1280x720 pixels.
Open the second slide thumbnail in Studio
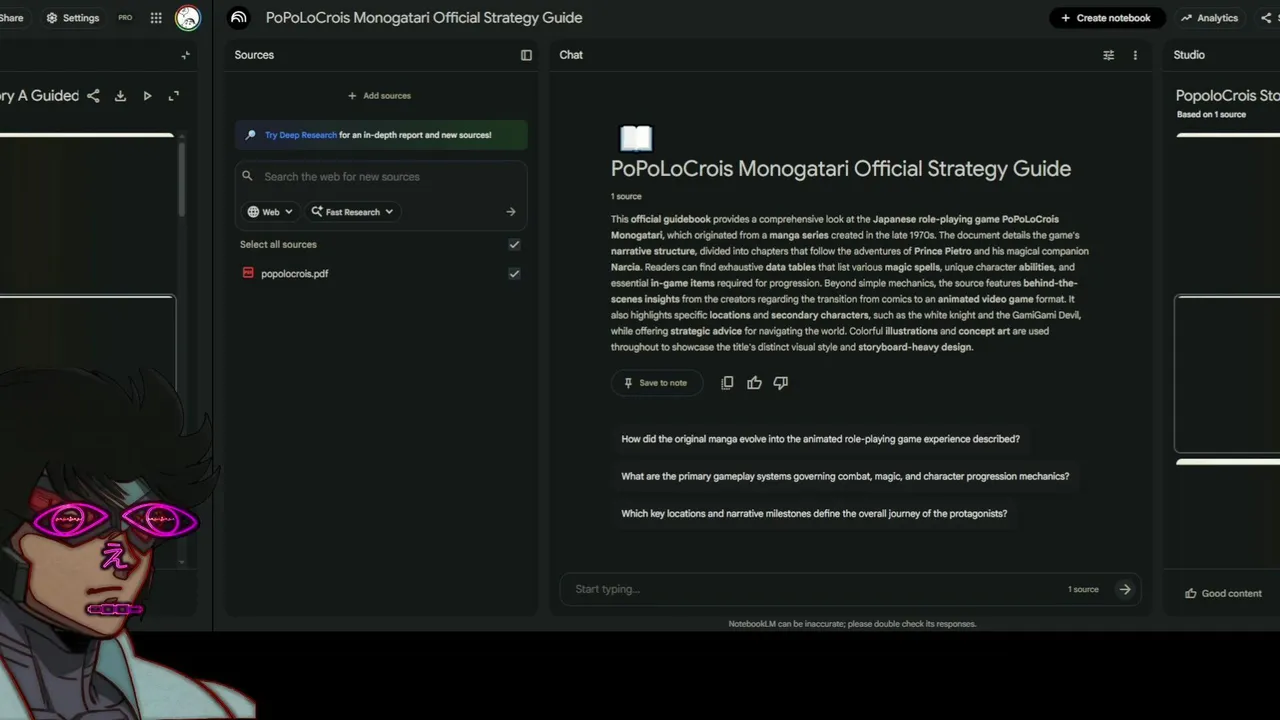1228,373
